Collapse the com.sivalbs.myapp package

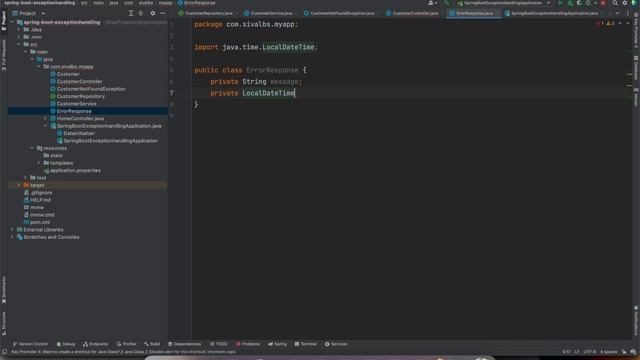(x=39, y=67)
